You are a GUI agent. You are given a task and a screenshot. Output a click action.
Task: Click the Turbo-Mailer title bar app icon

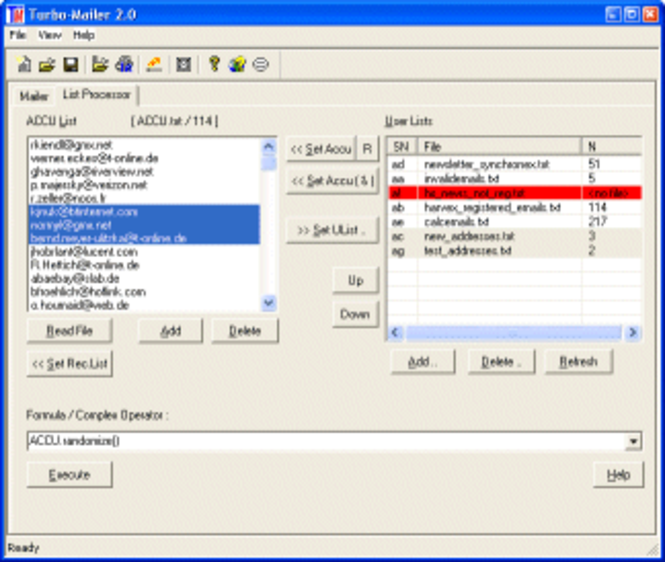15,15
